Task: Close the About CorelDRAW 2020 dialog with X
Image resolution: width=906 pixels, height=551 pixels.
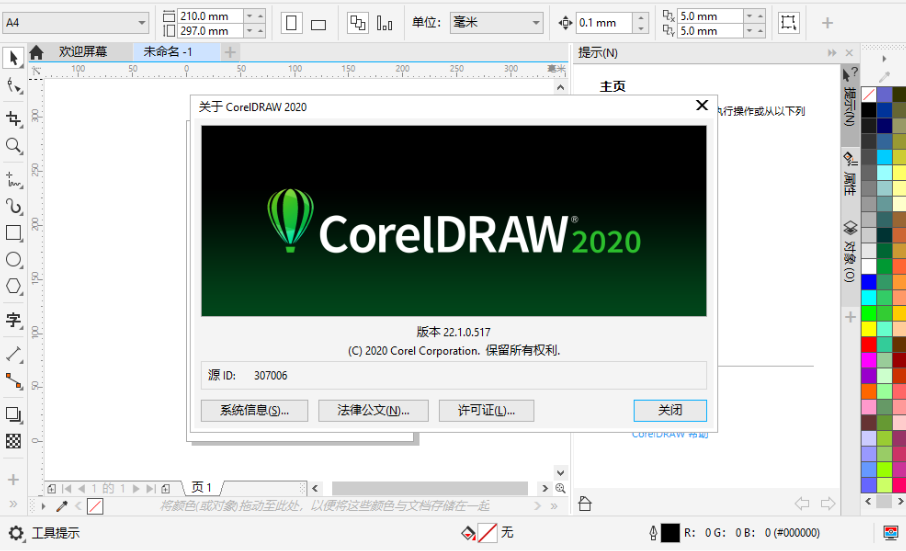Action: pos(702,105)
